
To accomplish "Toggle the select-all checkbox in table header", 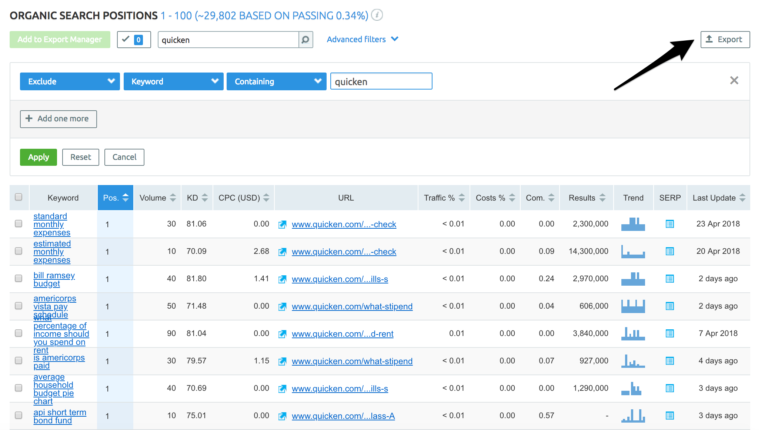I will (x=19, y=197).
